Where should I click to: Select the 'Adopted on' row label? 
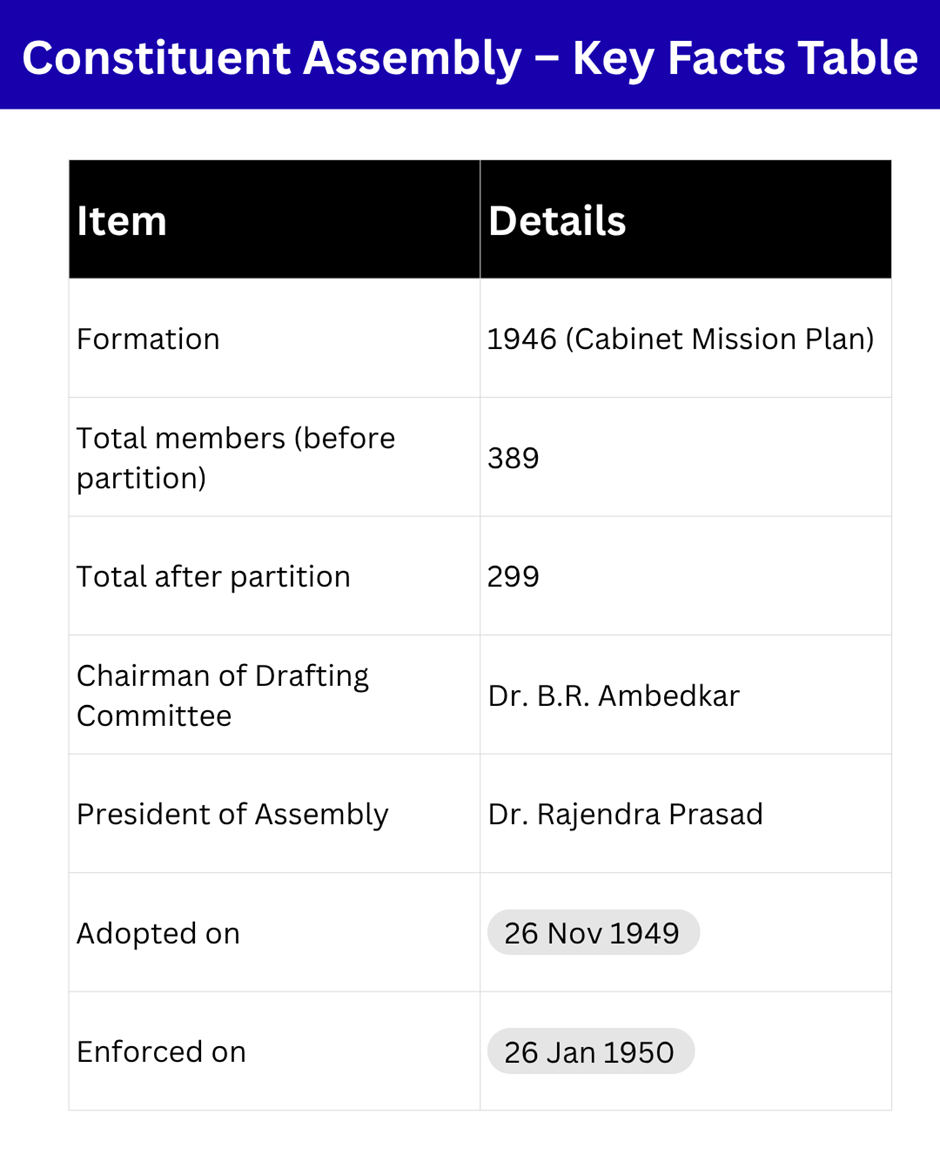[x=158, y=933]
